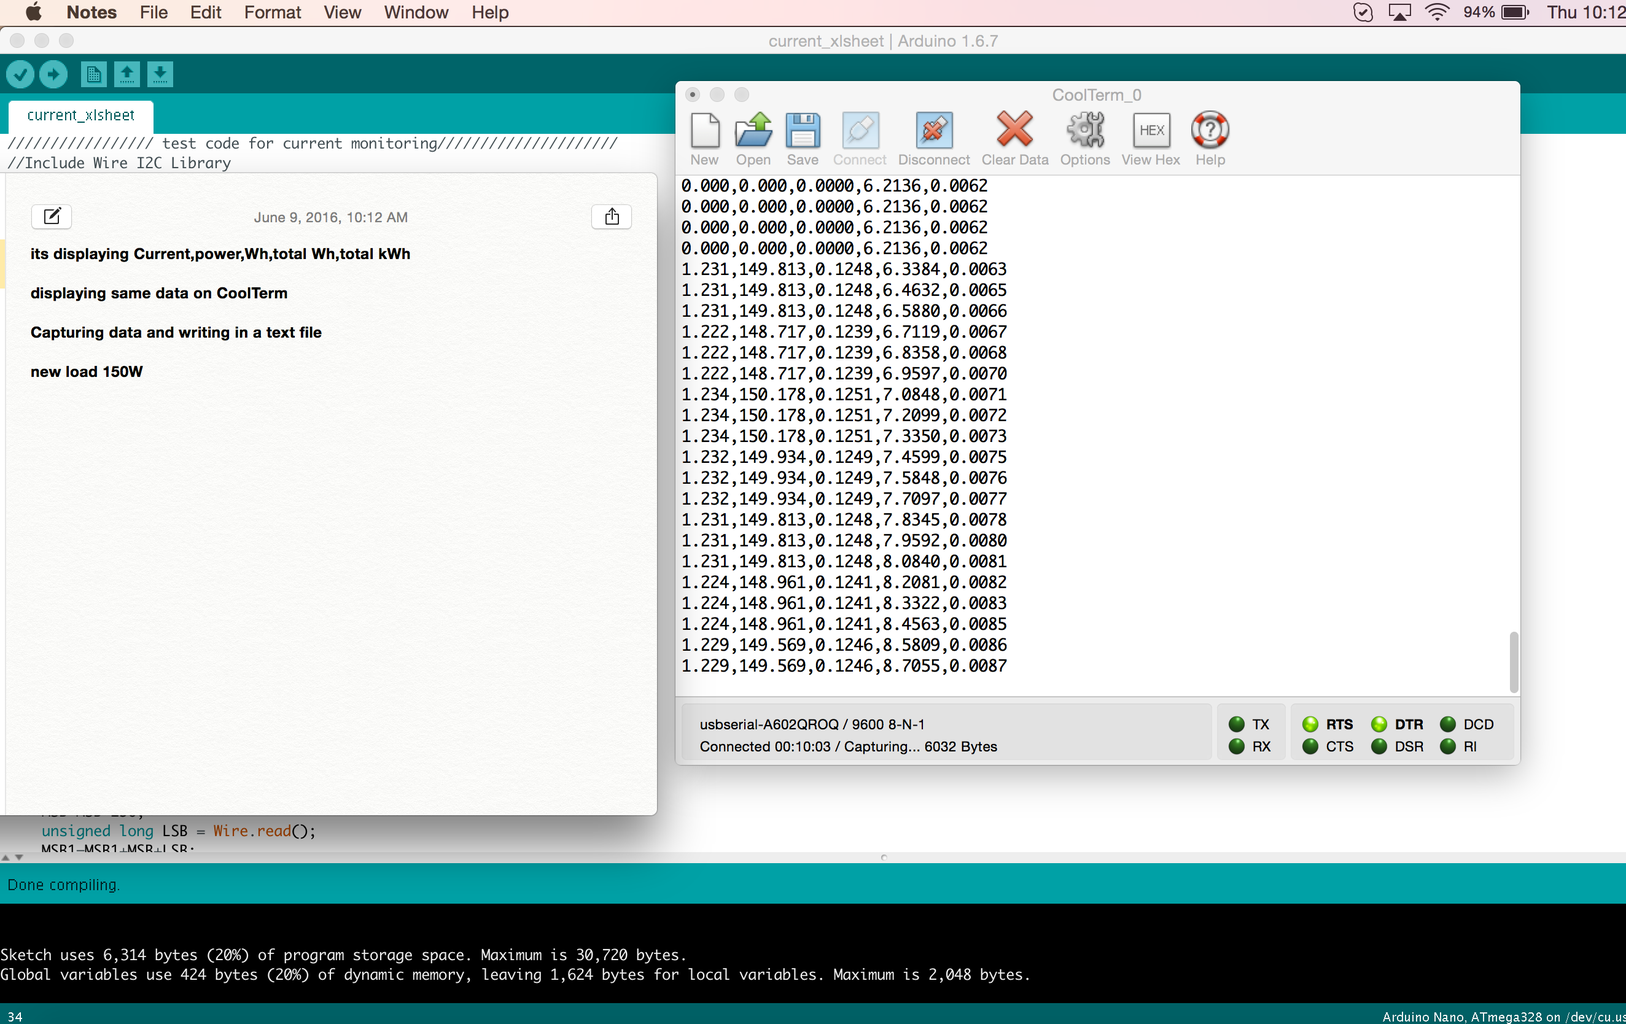Click the "Connected 00:10:03 / Capturing" status text
The image size is (1626, 1024).
point(849,746)
